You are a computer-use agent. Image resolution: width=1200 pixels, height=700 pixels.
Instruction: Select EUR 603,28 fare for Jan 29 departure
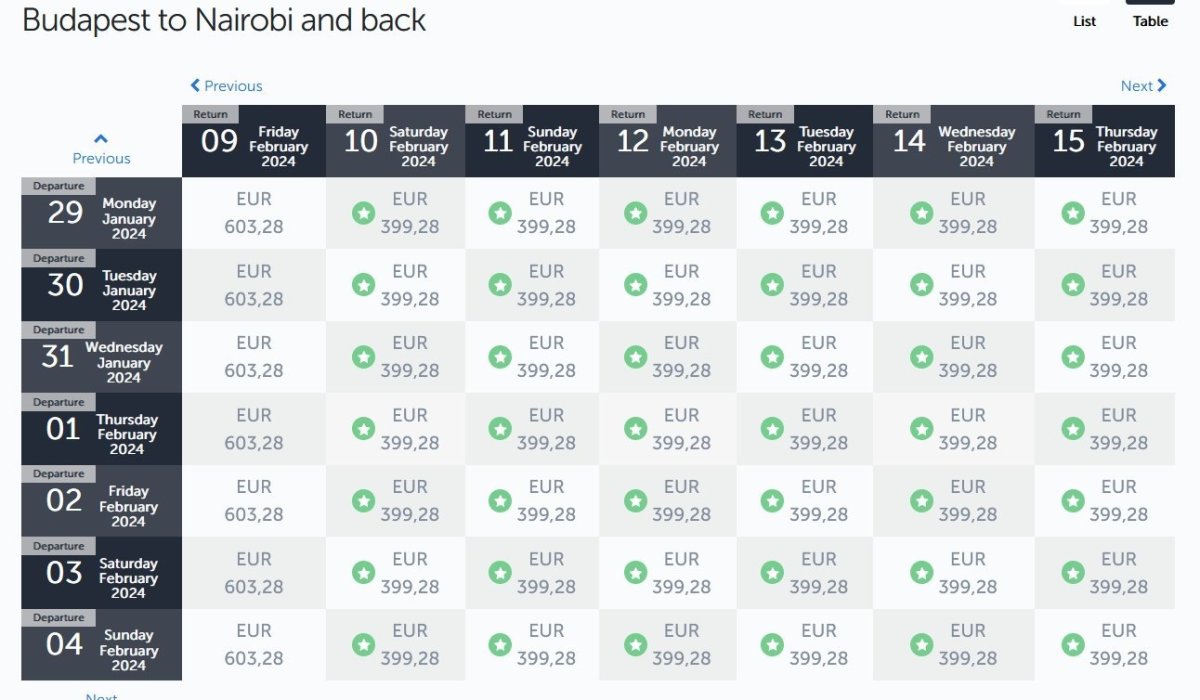point(254,213)
